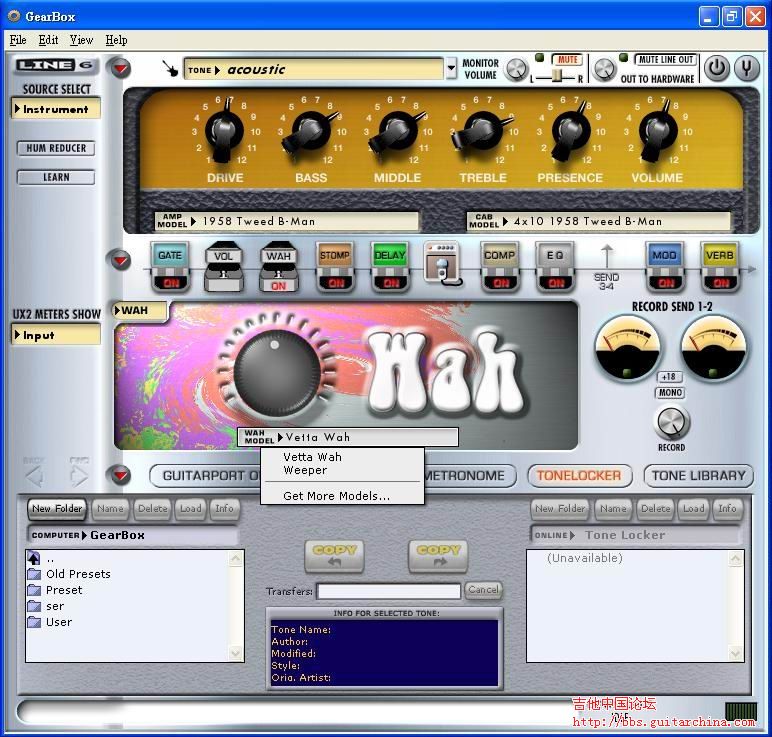Open the Preset folder
Viewport: 772px width, 737px height.
click(x=55, y=590)
